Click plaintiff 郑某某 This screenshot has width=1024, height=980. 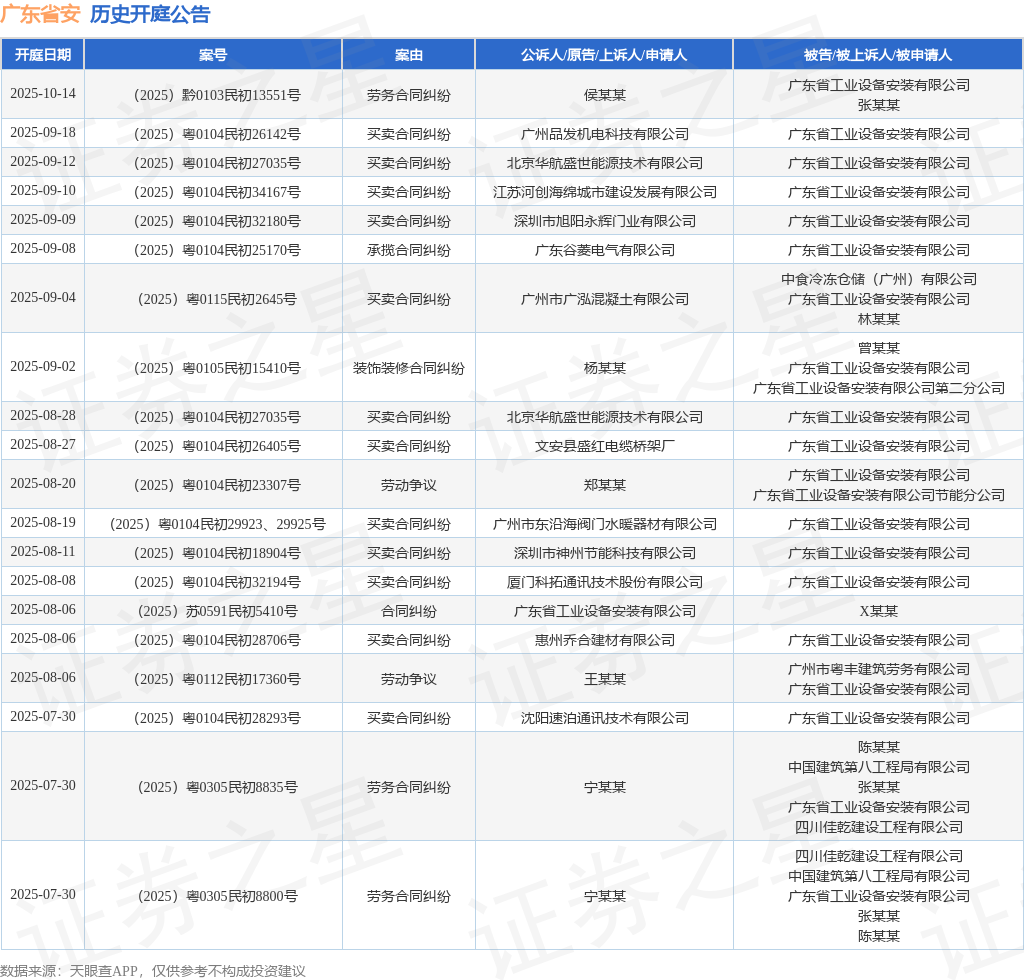click(x=605, y=485)
